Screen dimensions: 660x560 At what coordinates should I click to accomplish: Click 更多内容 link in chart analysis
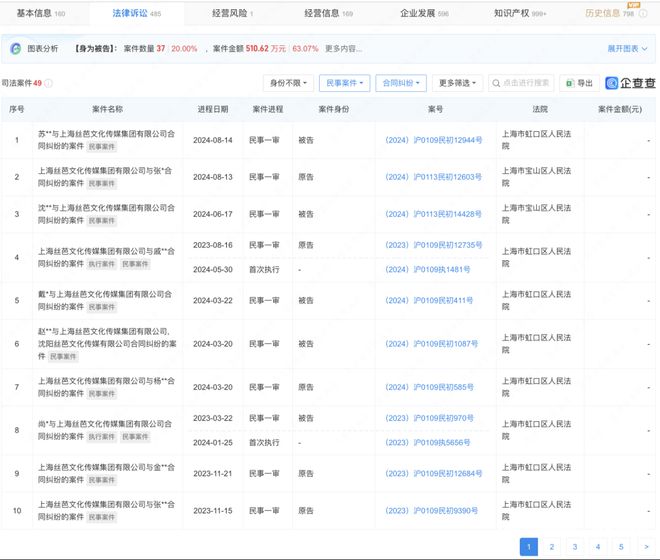coord(343,49)
